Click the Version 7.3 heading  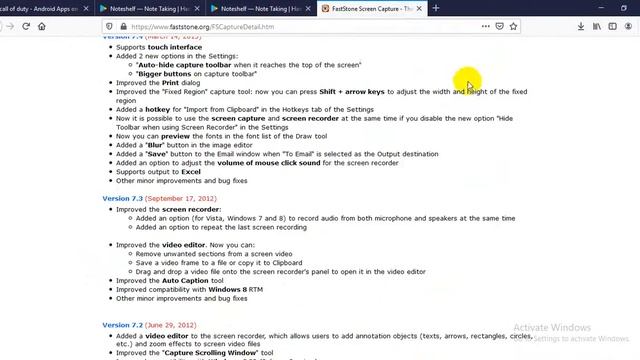coord(122,198)
